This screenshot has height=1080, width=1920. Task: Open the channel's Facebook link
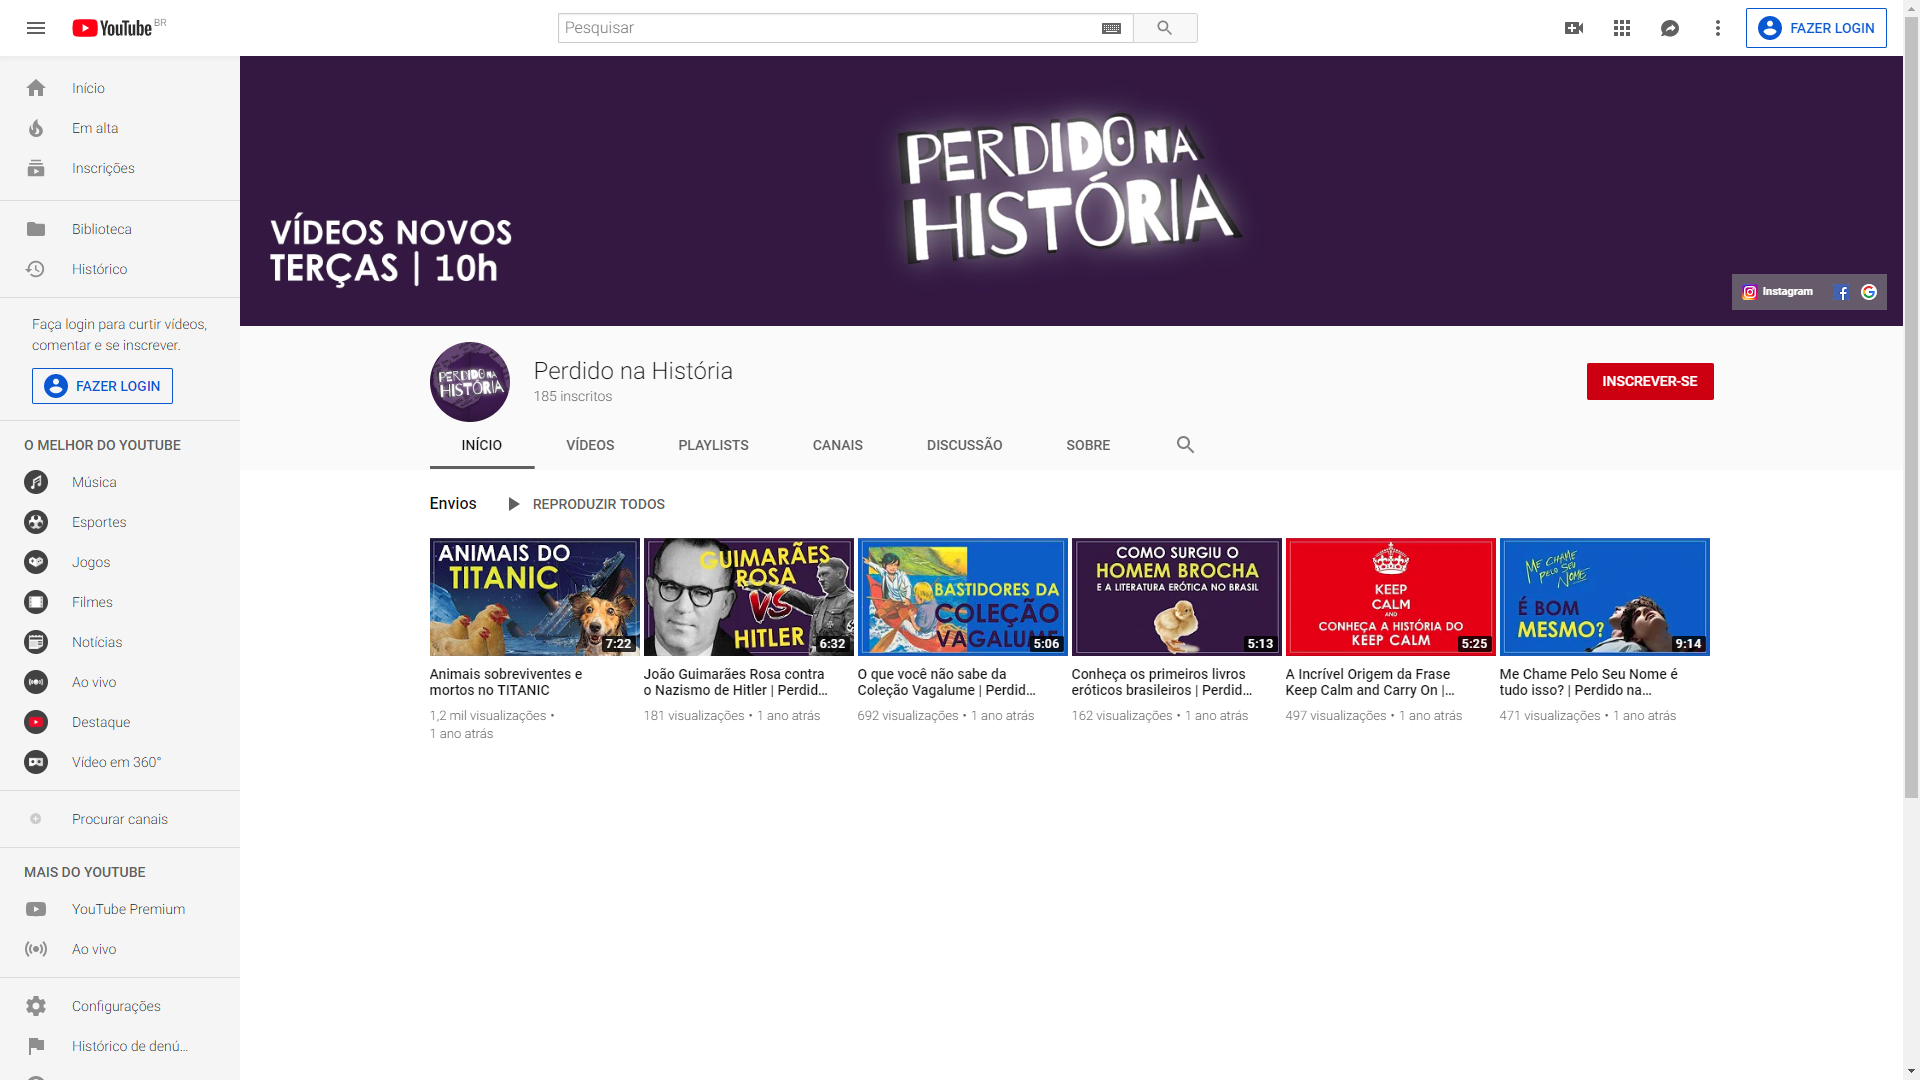[x=1842, y=292]
